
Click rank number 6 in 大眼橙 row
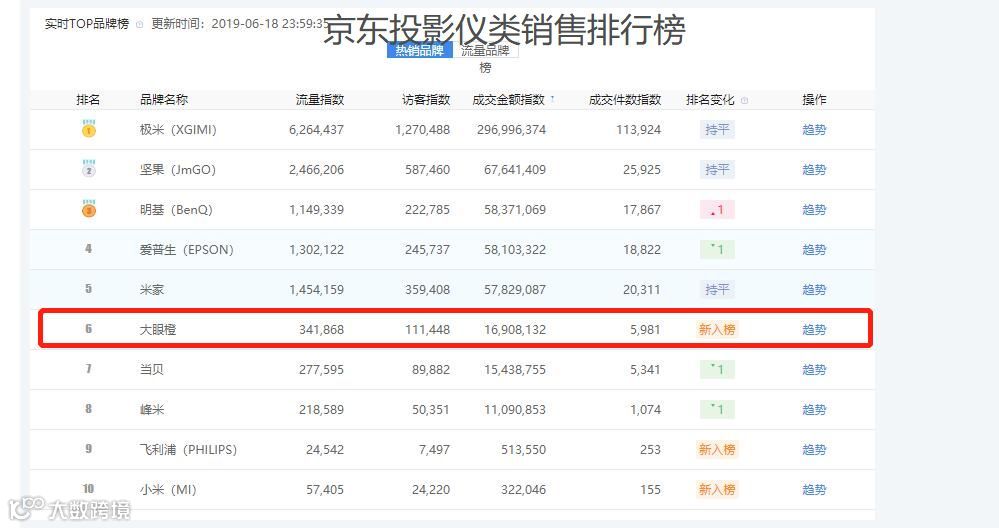[x=89, y=329]
